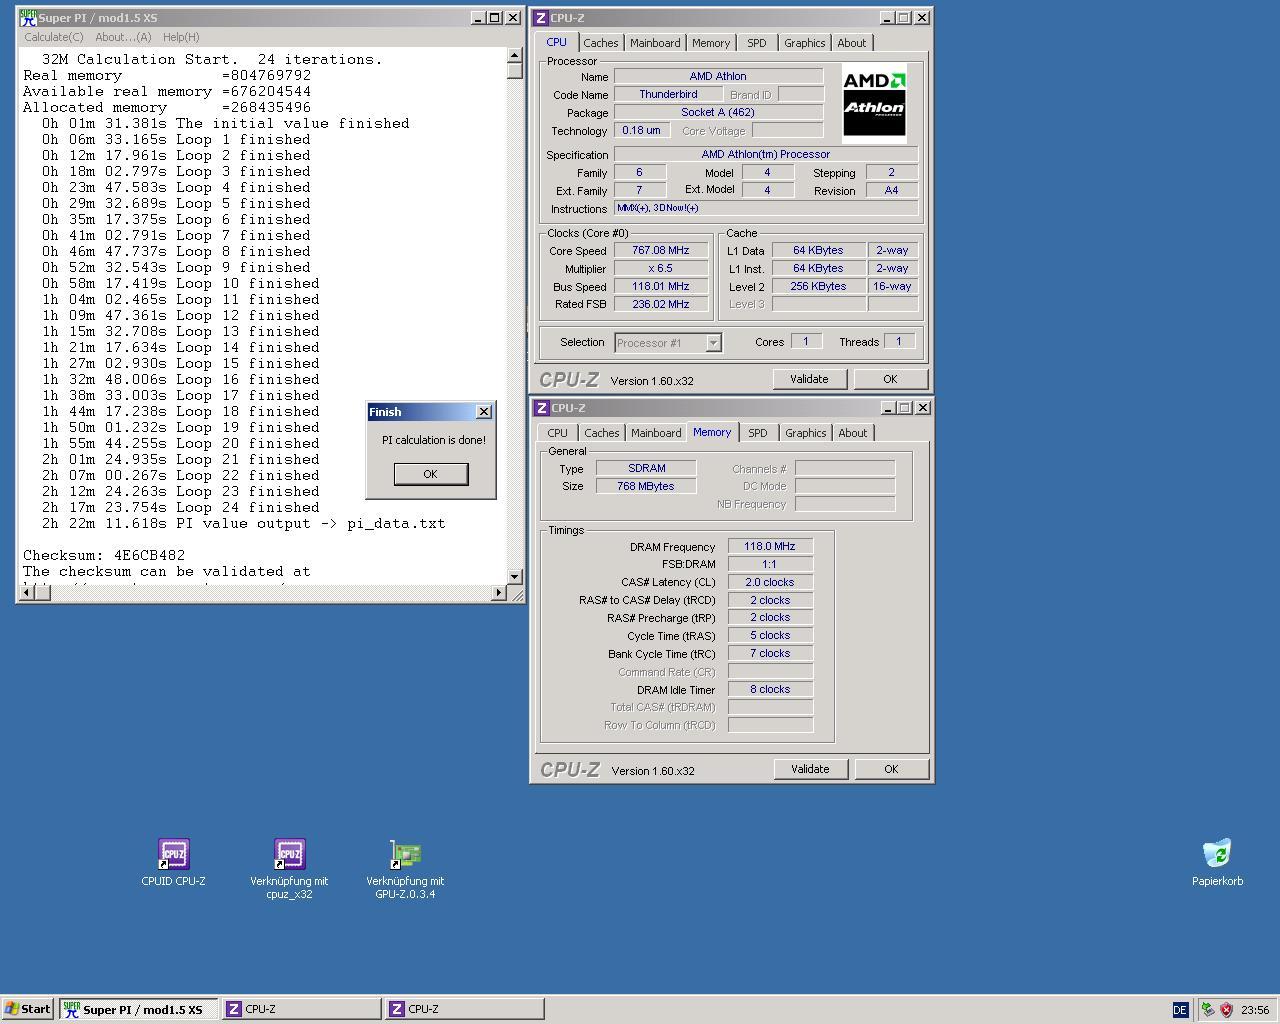This screenshot has height=1024, width=1280.
Task: Click the Super PI horizontal scrollbar left arrow
Action: (27, 592)
